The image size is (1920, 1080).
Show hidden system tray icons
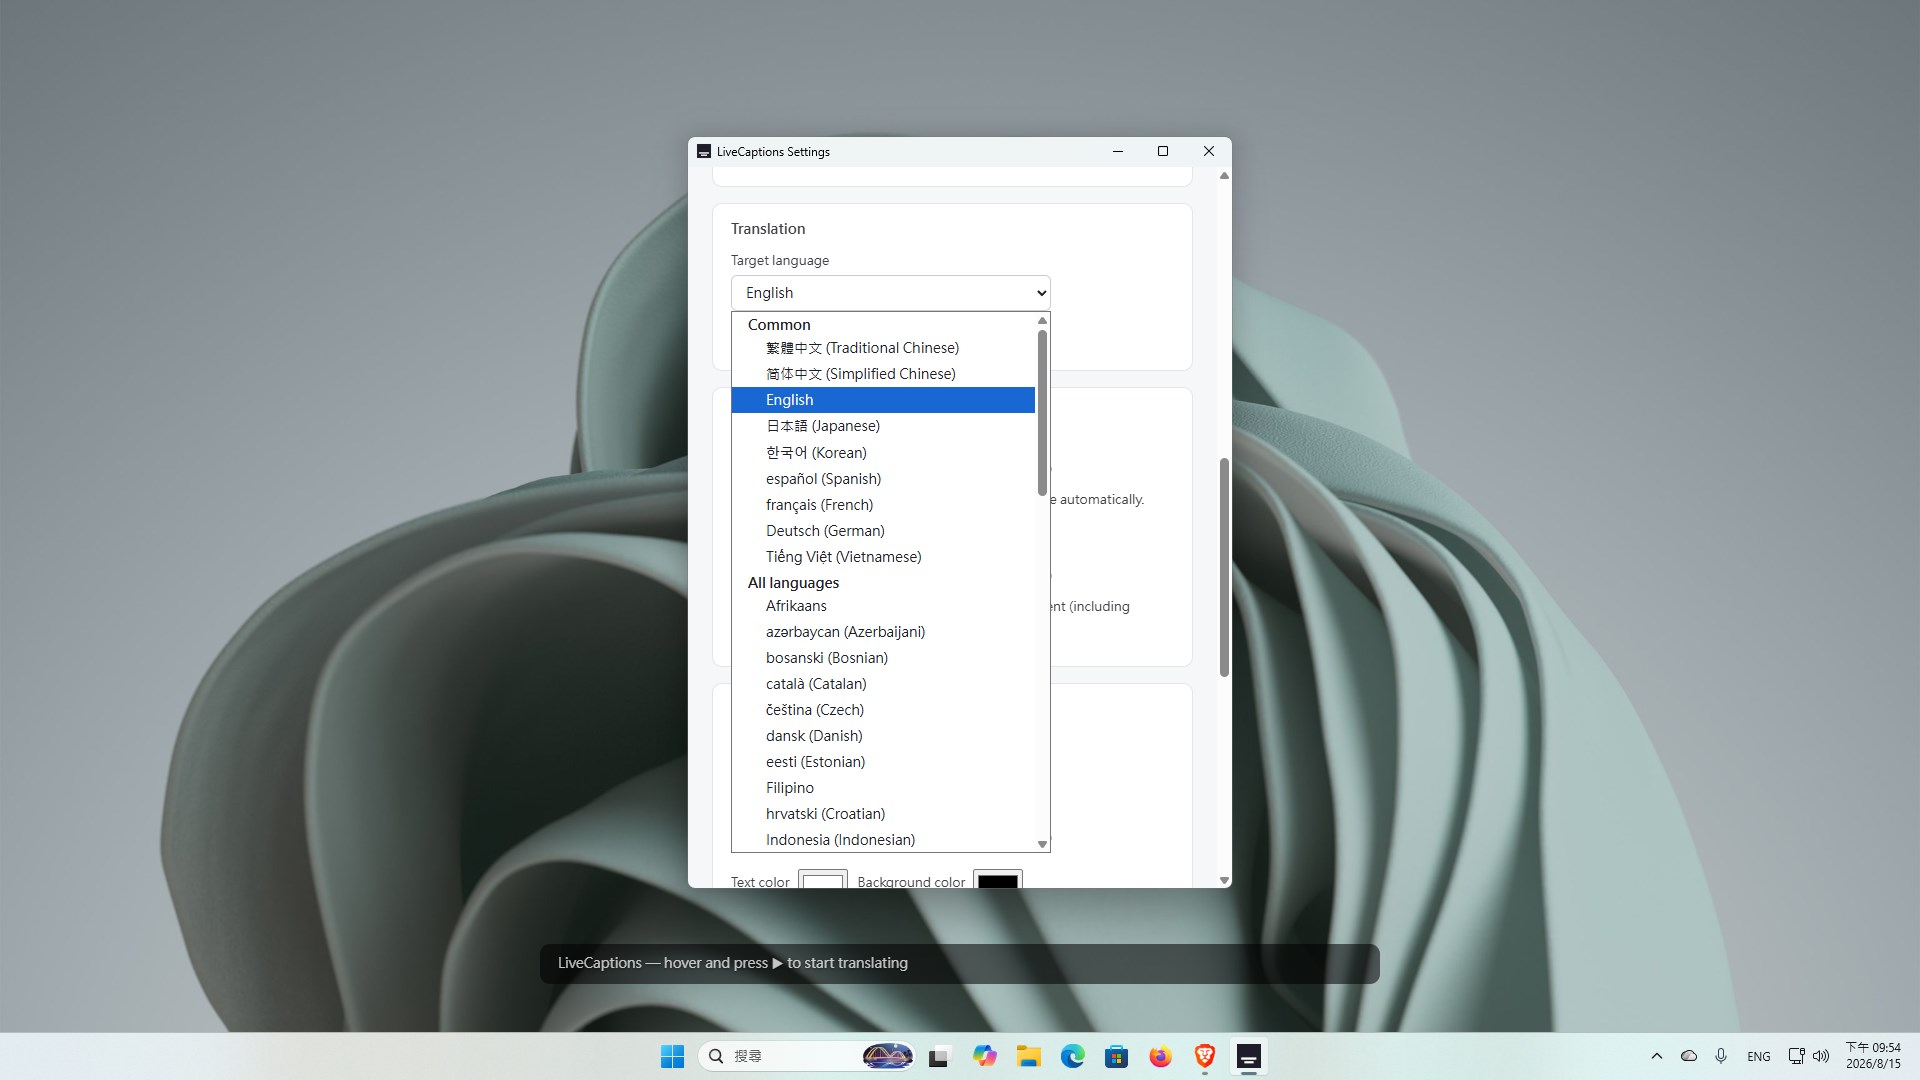(1656, 1056)
